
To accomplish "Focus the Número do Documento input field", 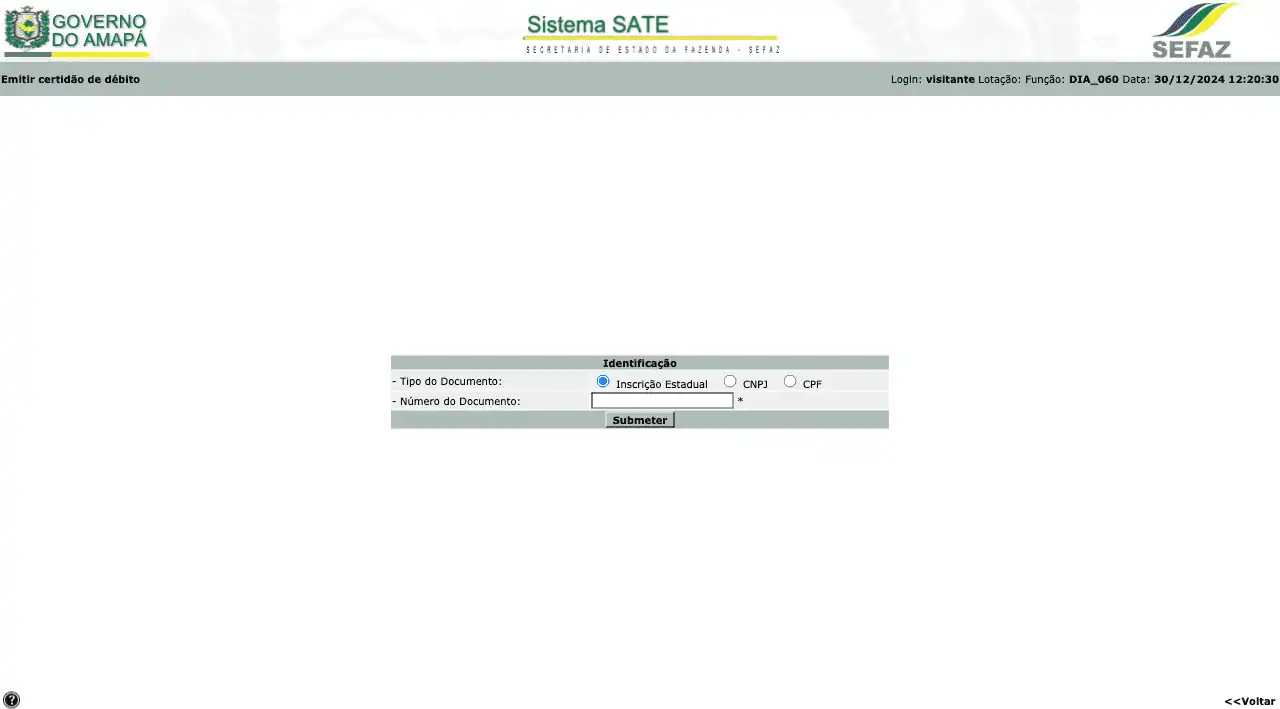I will pyautogui.click(x=662, y=401).
